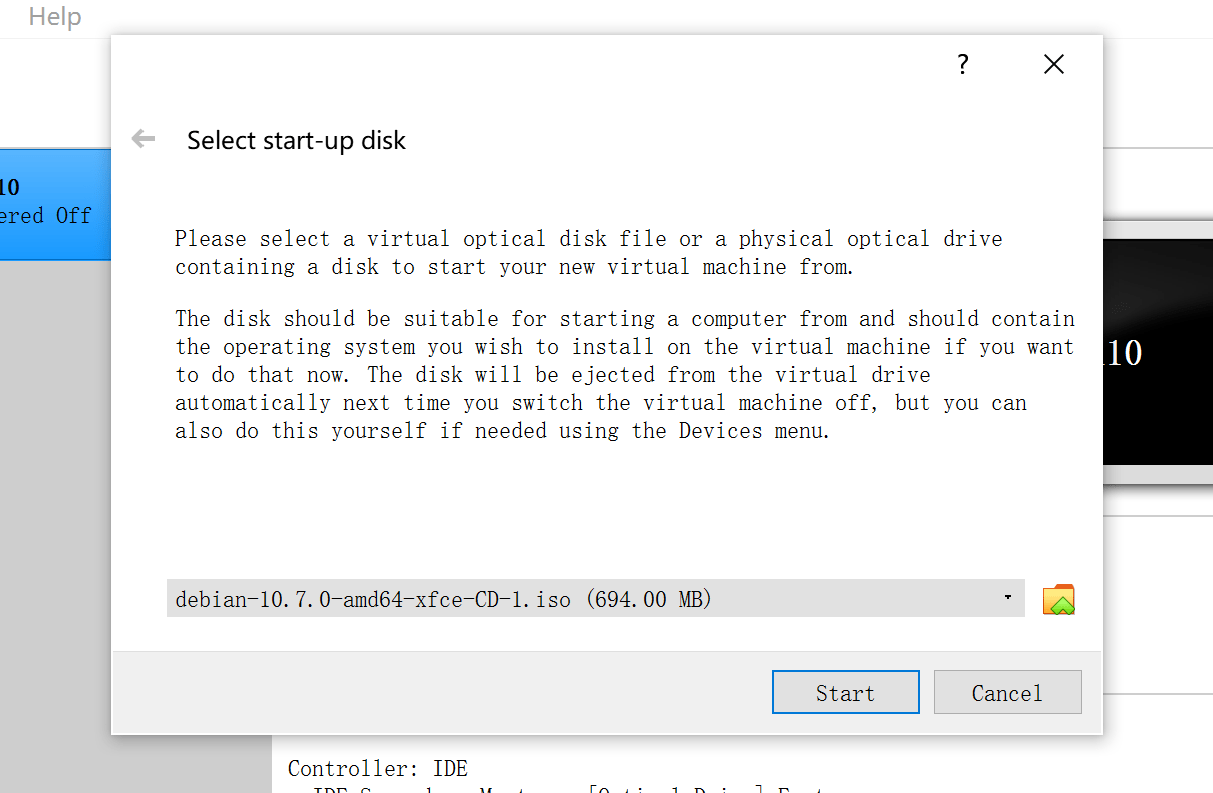Open the folder icon to choose a disk file
The height and width of the screenshot is (793, 1213).
pos(1058,599)
